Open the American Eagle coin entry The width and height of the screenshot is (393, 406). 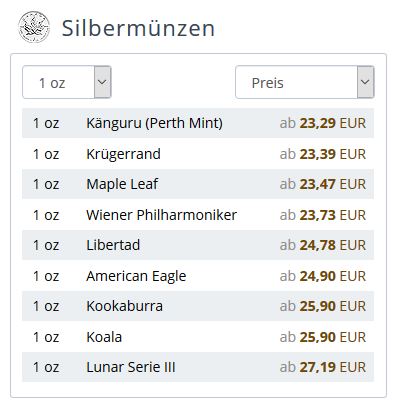pyautogui.click(x=136, y=276)
